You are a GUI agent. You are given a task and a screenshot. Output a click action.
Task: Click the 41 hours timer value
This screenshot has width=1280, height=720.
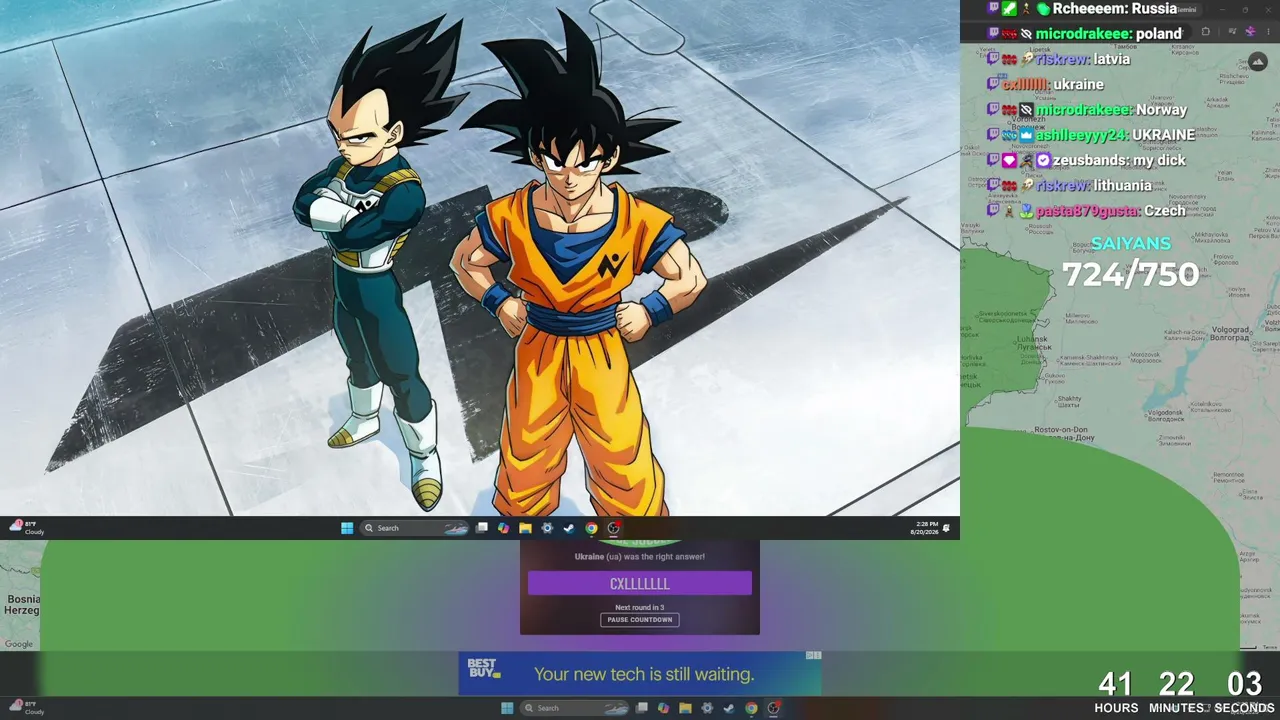(1116, 684)
